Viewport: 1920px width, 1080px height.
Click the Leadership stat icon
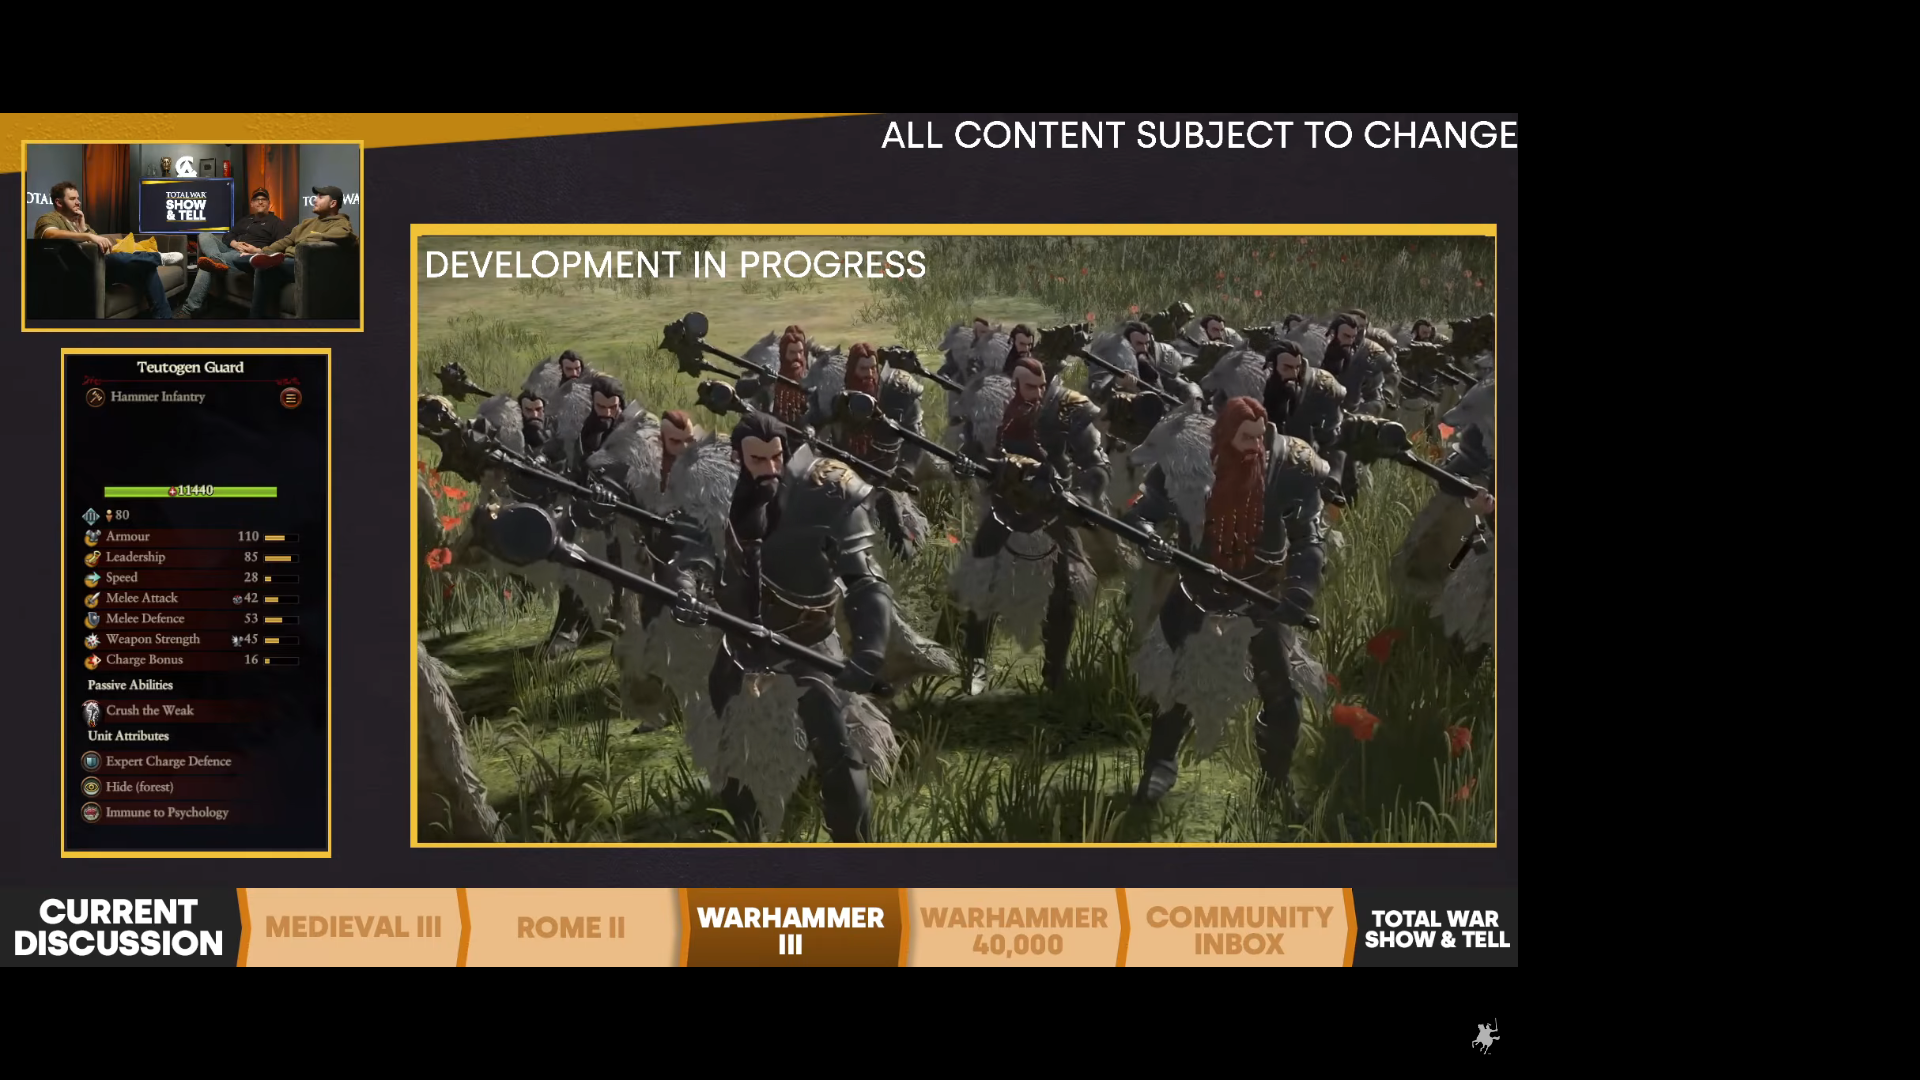(92, 558)
